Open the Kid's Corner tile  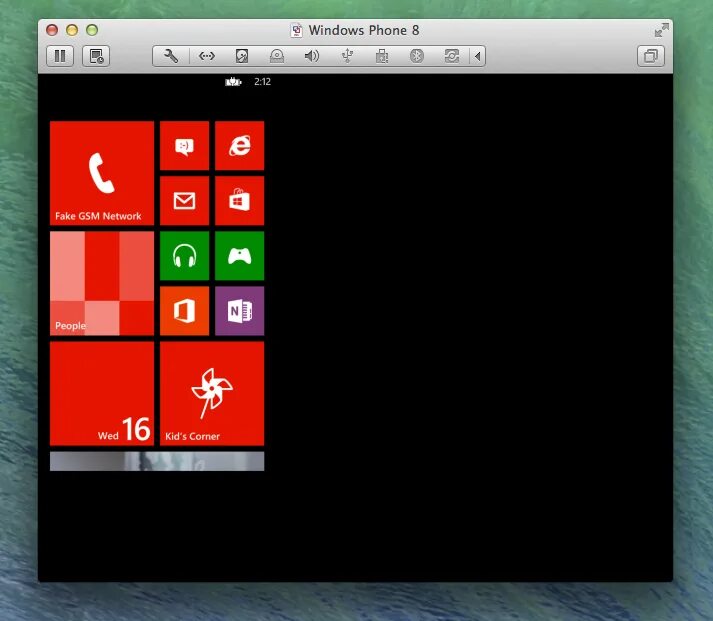tap(212, 394)
